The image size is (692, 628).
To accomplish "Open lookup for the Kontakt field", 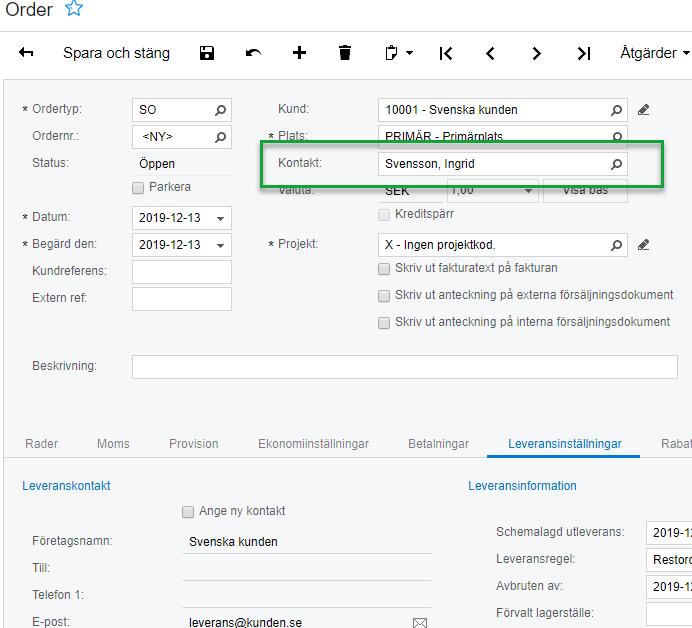I will [616, 163].
